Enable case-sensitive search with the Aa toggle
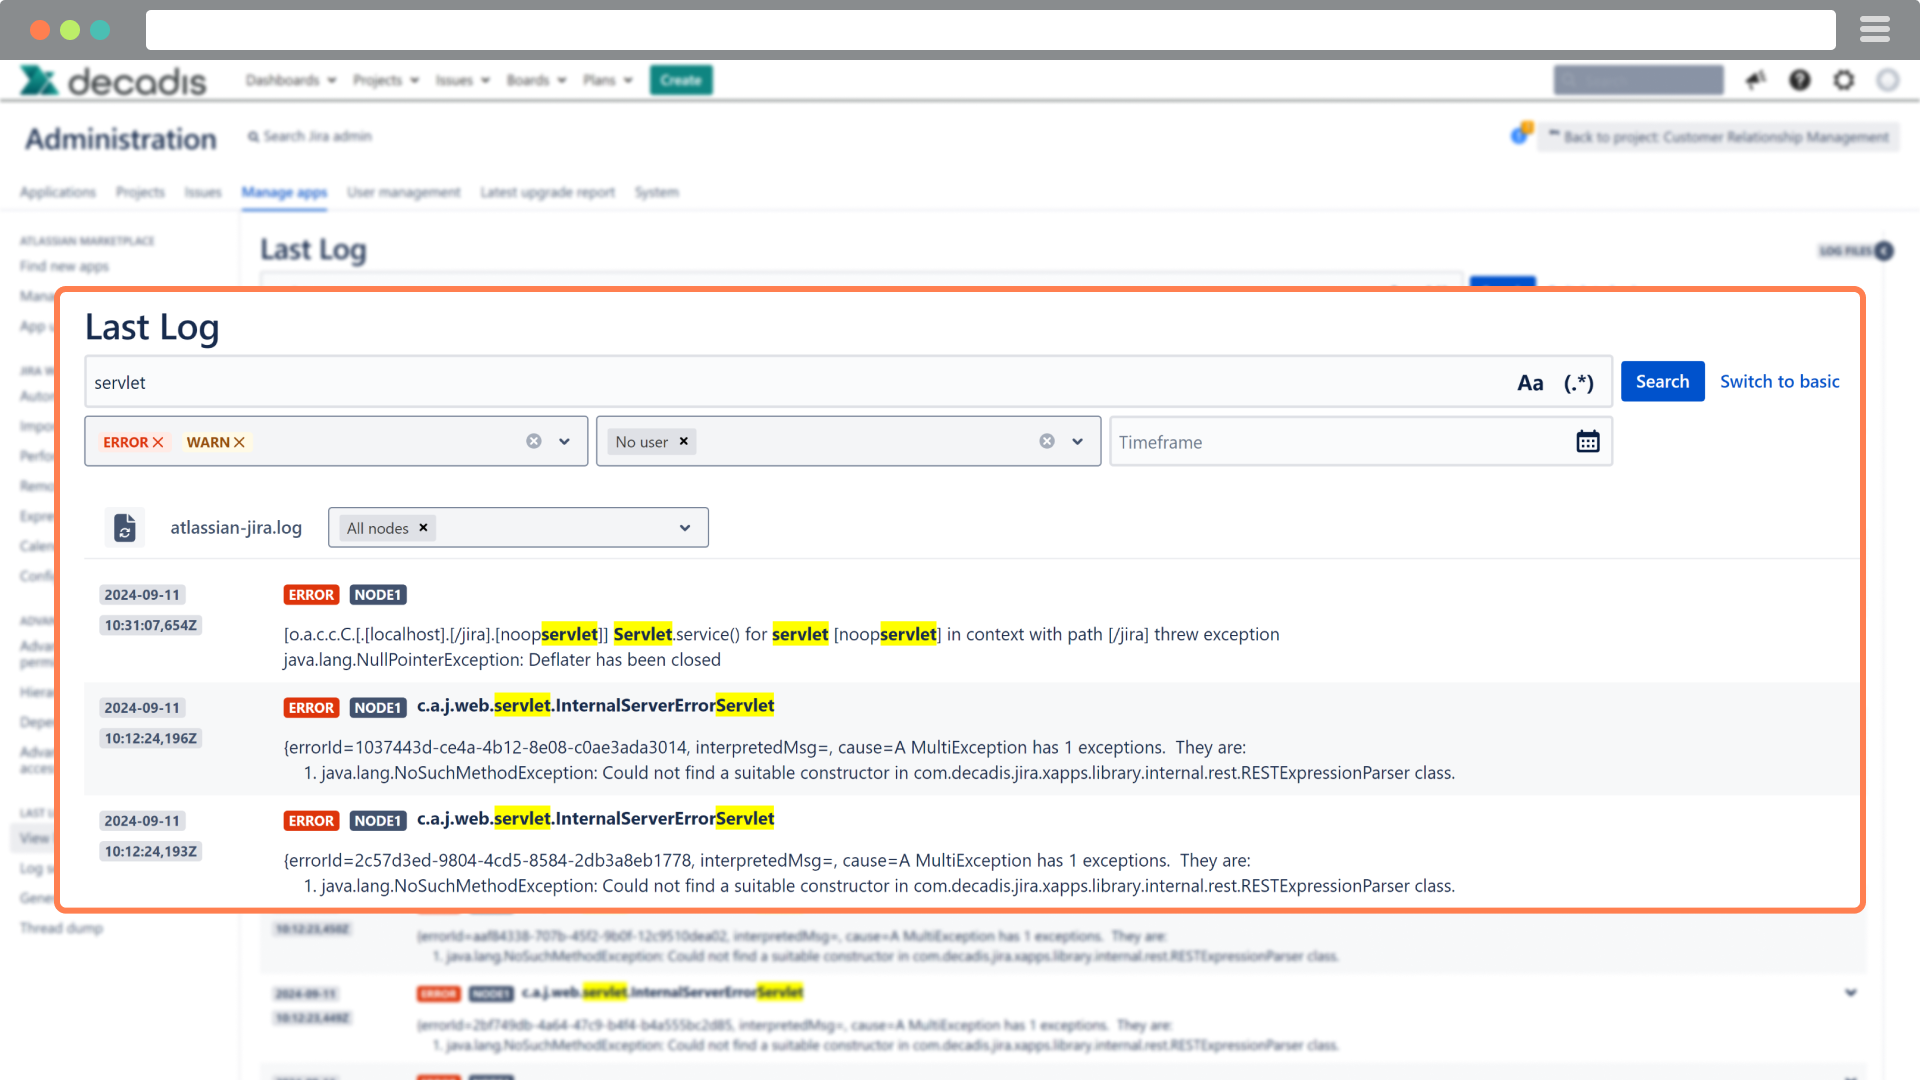The width and height of the screenshot is (1920, 1080). (x=1530, y=382)
